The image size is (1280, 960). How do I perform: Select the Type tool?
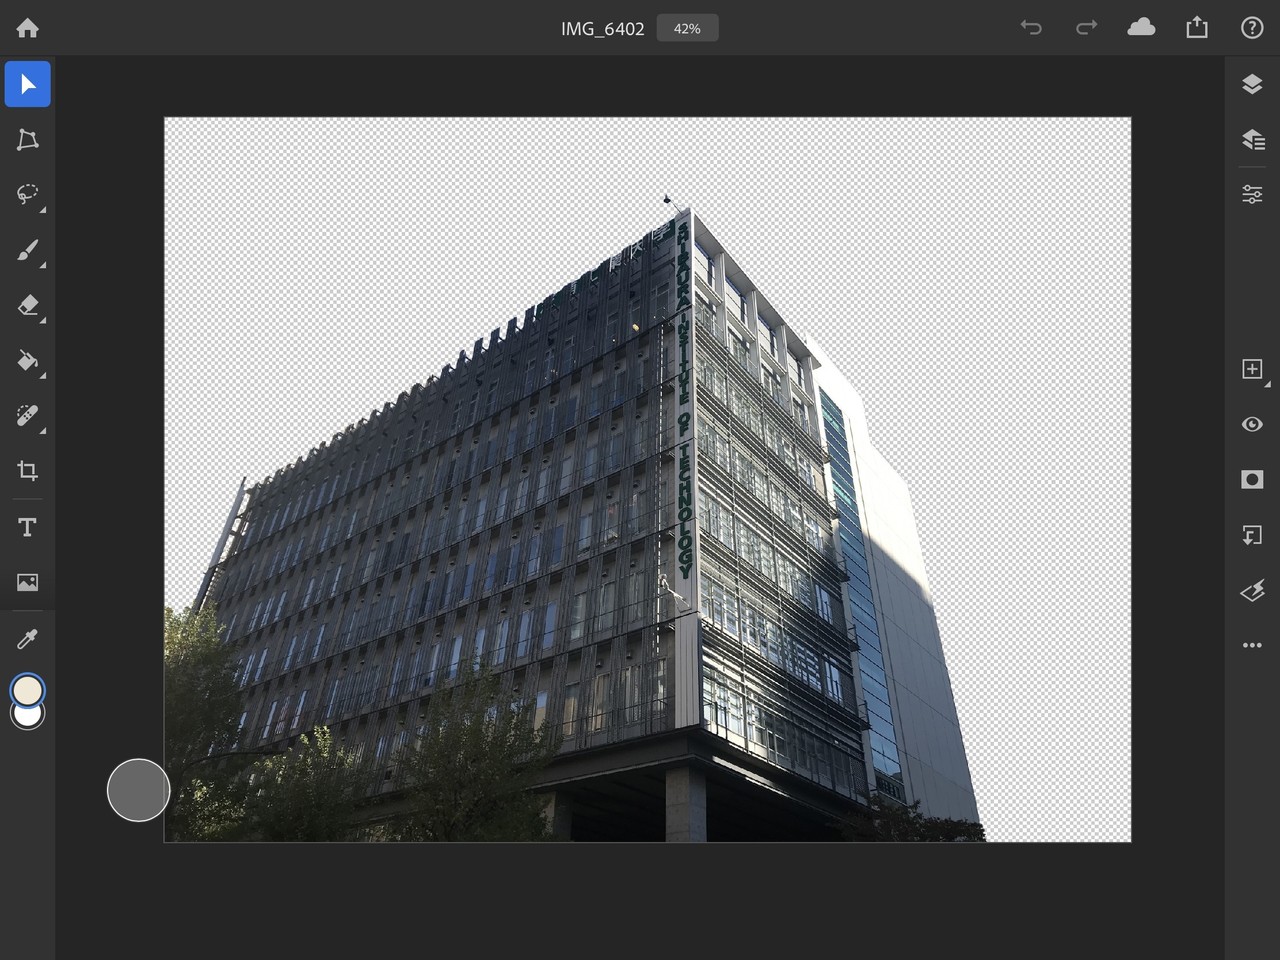click(27, 527)
